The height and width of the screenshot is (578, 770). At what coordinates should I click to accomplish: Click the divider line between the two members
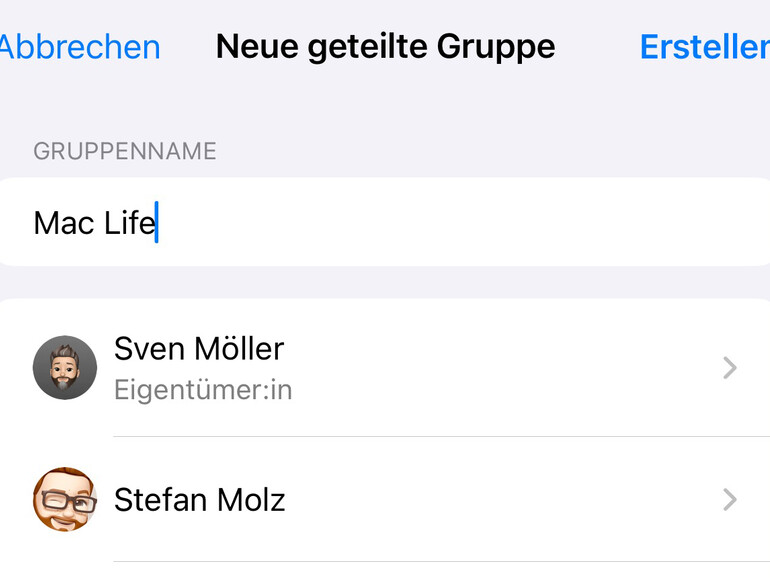[440, 436]
